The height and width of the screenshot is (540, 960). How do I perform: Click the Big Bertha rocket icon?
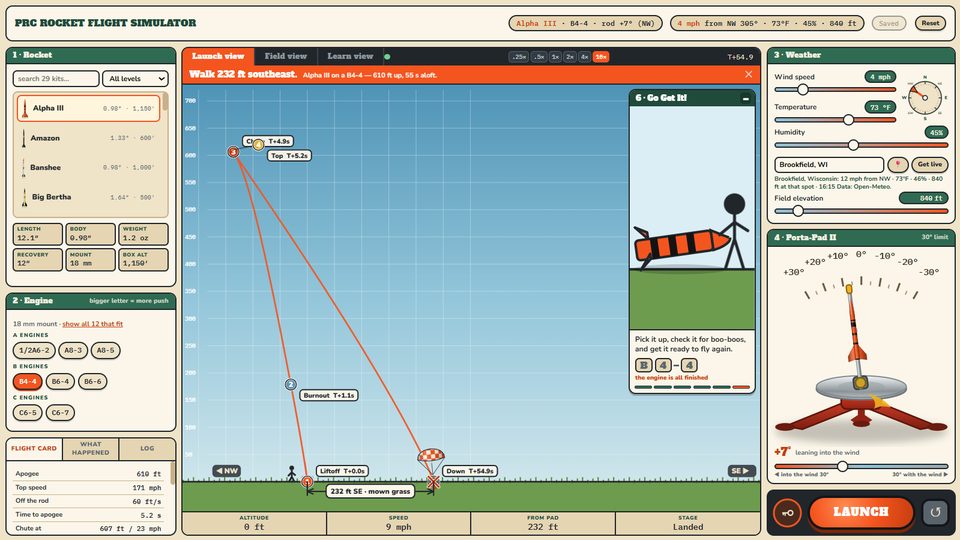24,197
